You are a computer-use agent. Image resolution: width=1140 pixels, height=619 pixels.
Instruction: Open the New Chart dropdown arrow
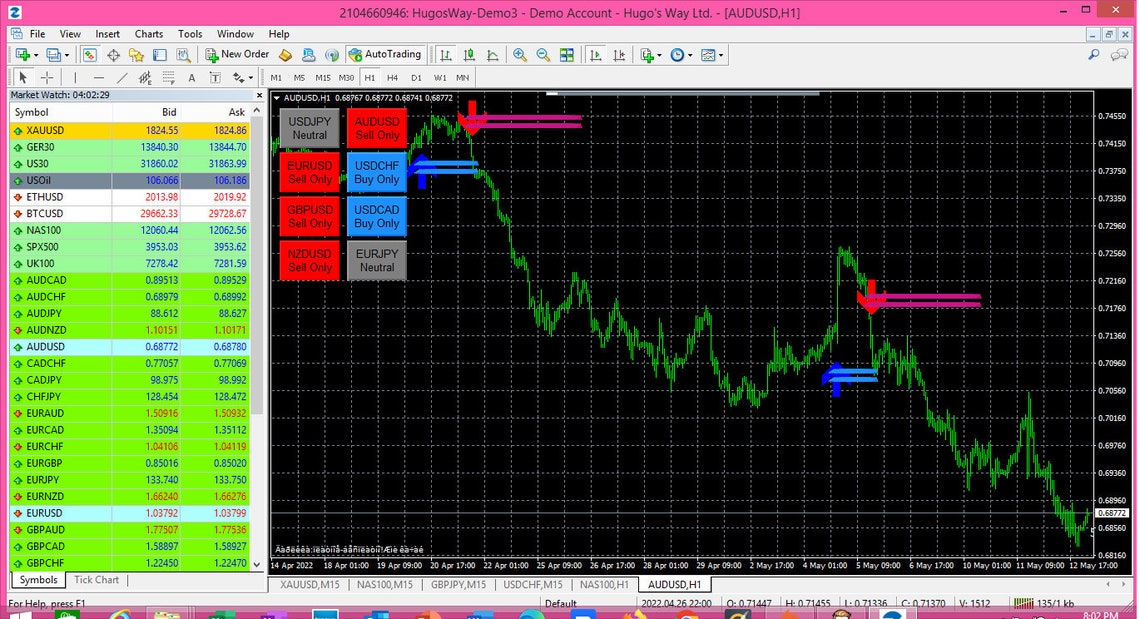pyautogui.click(x=660, y=54)
